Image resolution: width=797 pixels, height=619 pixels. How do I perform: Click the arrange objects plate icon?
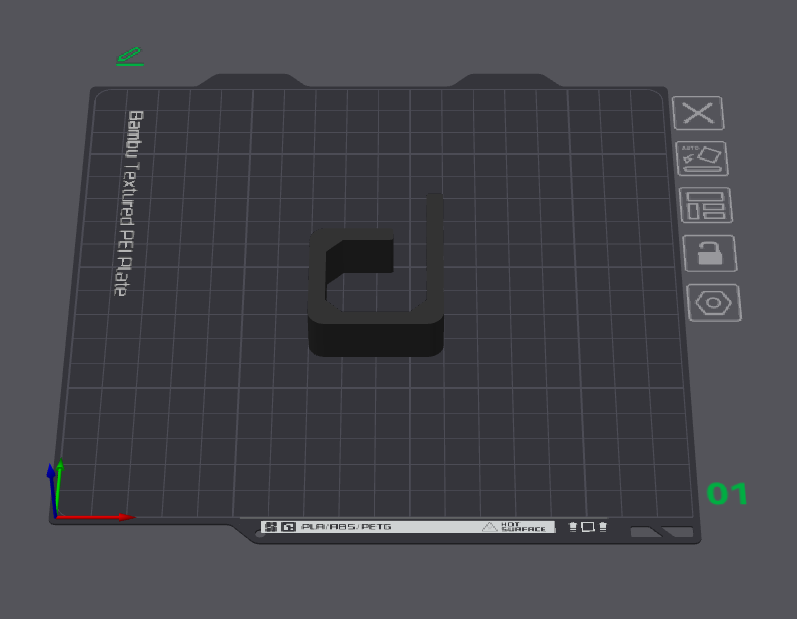[x=706, y=205]
